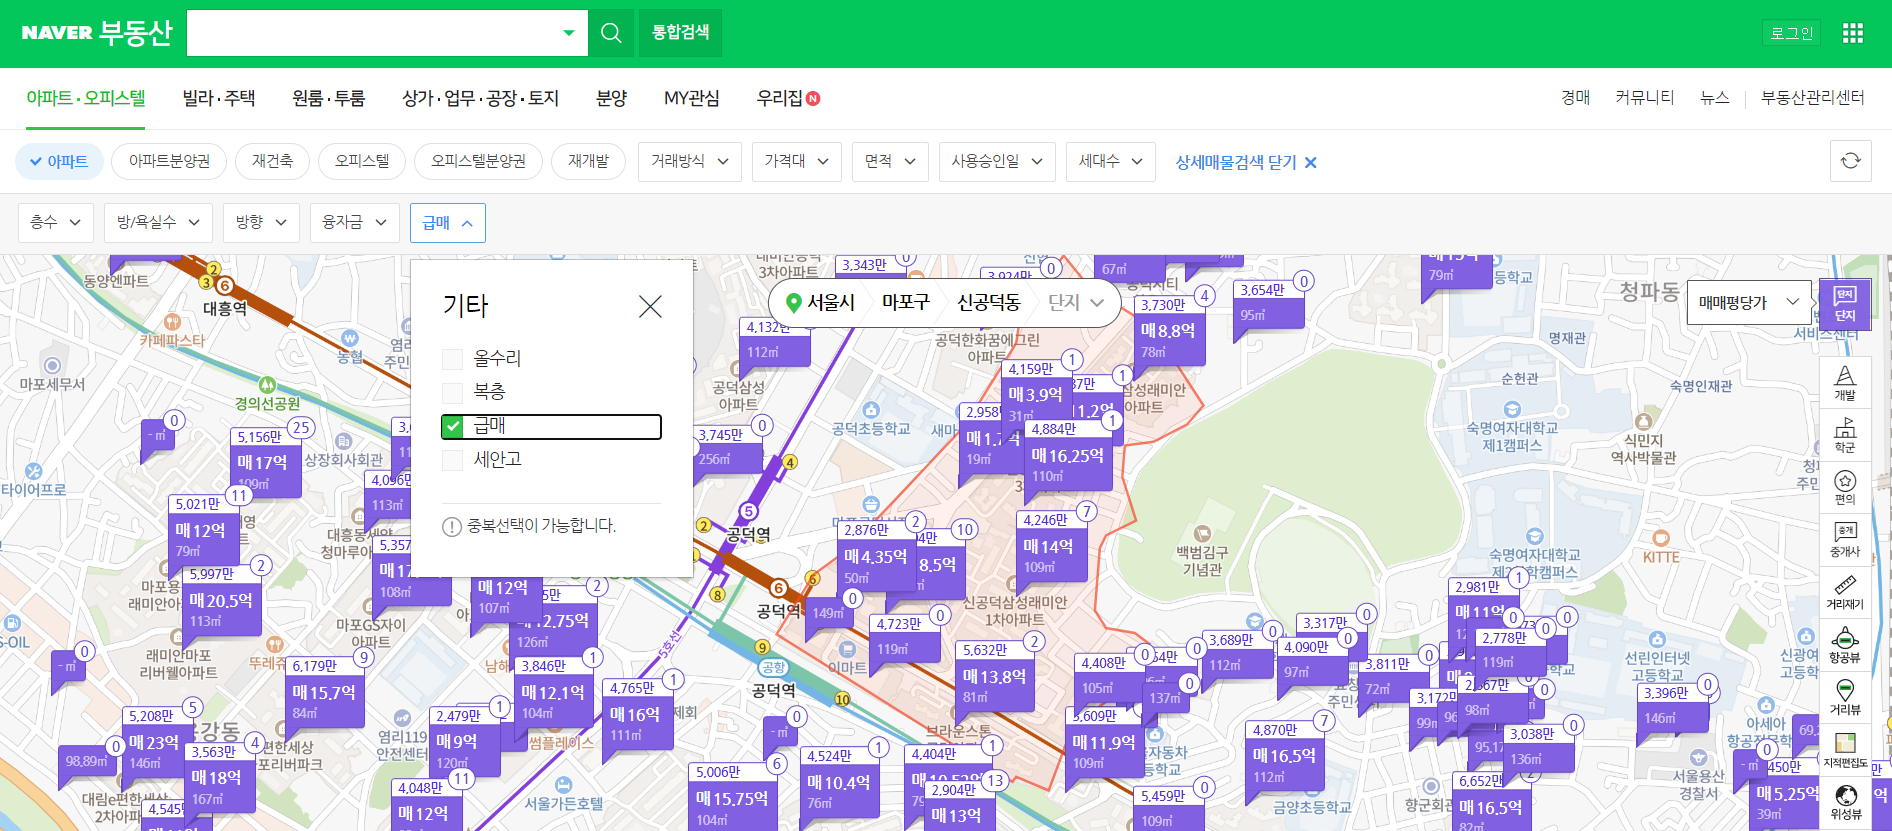Switch to the 빌라·주택 tab
Image resolution: width=1892 pixels, height=831 pixels.
(219, 98)
